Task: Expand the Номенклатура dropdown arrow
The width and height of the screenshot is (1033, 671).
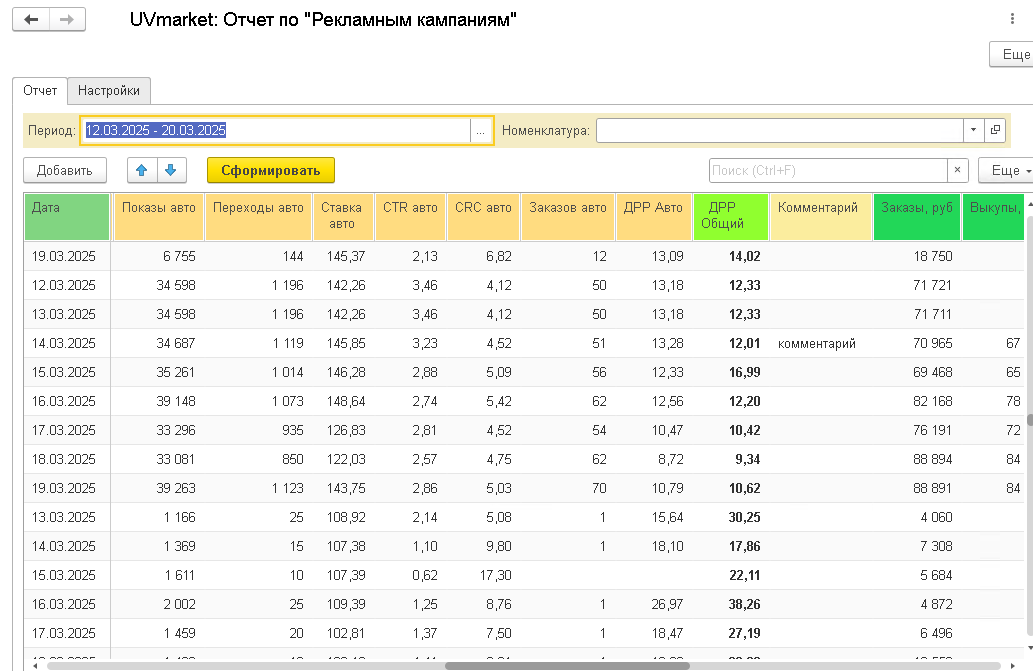Action: [974, 130]
